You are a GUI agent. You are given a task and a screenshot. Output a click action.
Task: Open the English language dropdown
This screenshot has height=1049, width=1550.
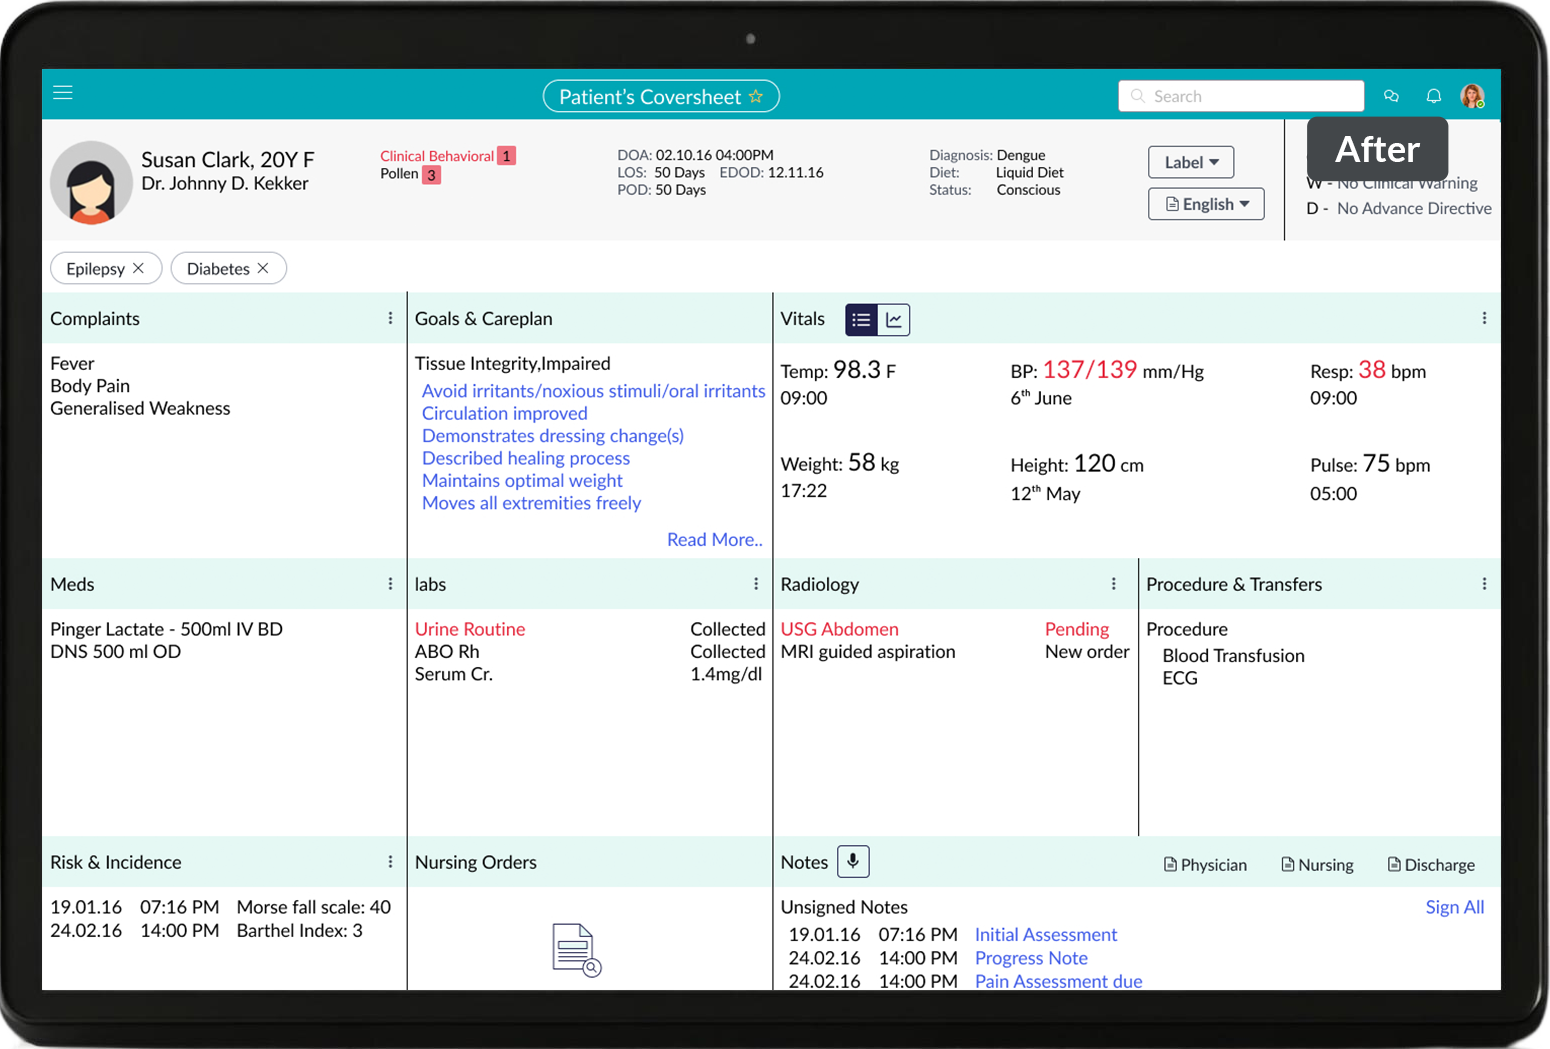pos(1206,204)
